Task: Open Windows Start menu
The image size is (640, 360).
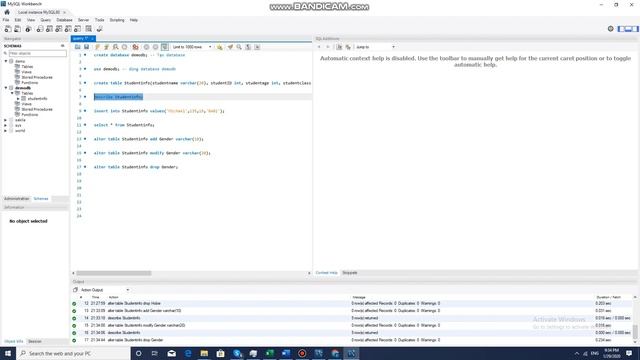Action: (x=8, y=353)
